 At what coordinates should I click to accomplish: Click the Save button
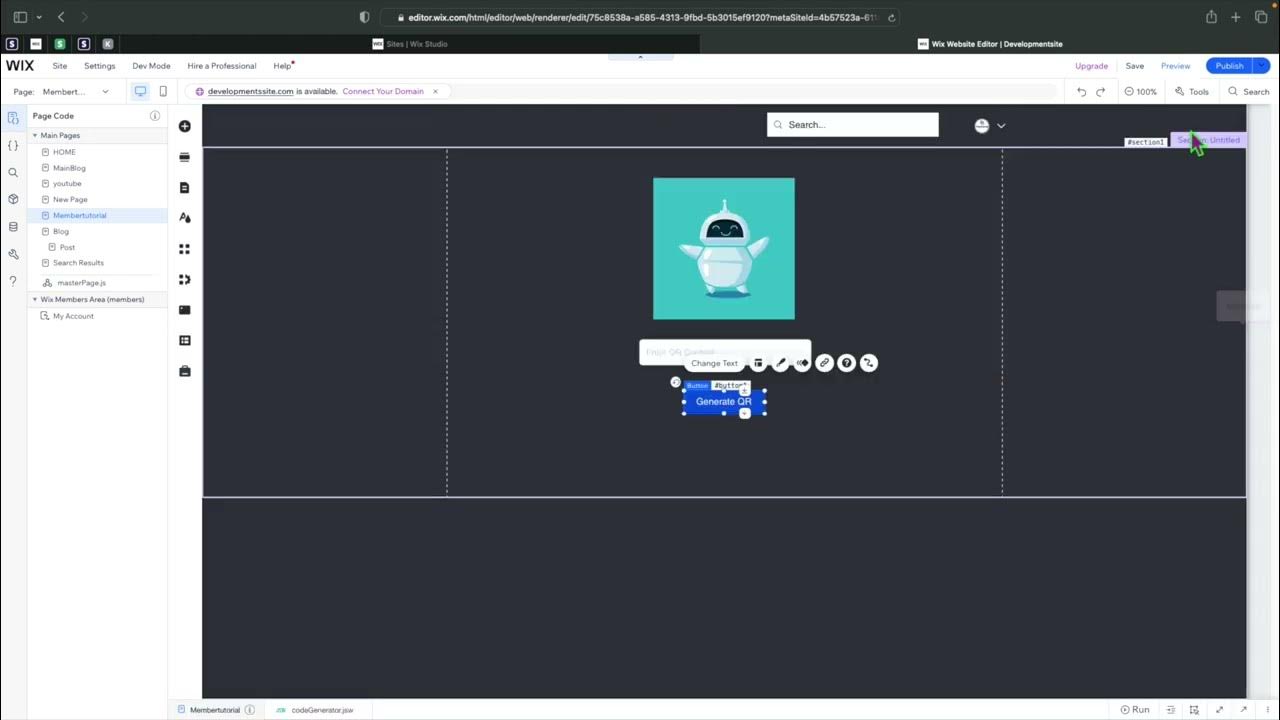pos(1134,66)
